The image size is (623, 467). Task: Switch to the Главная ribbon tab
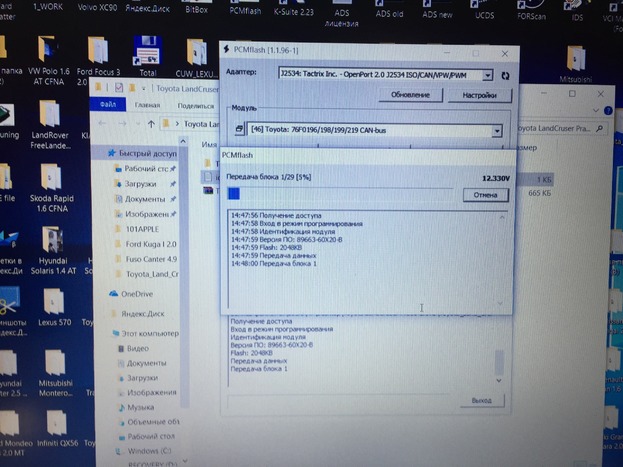coord(147,105)
